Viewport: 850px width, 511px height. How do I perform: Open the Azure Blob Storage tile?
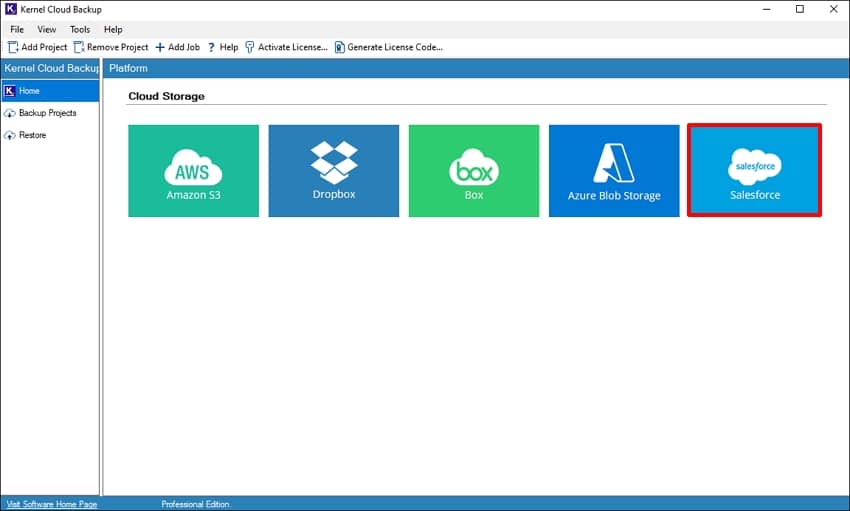(x=614, y=171)
